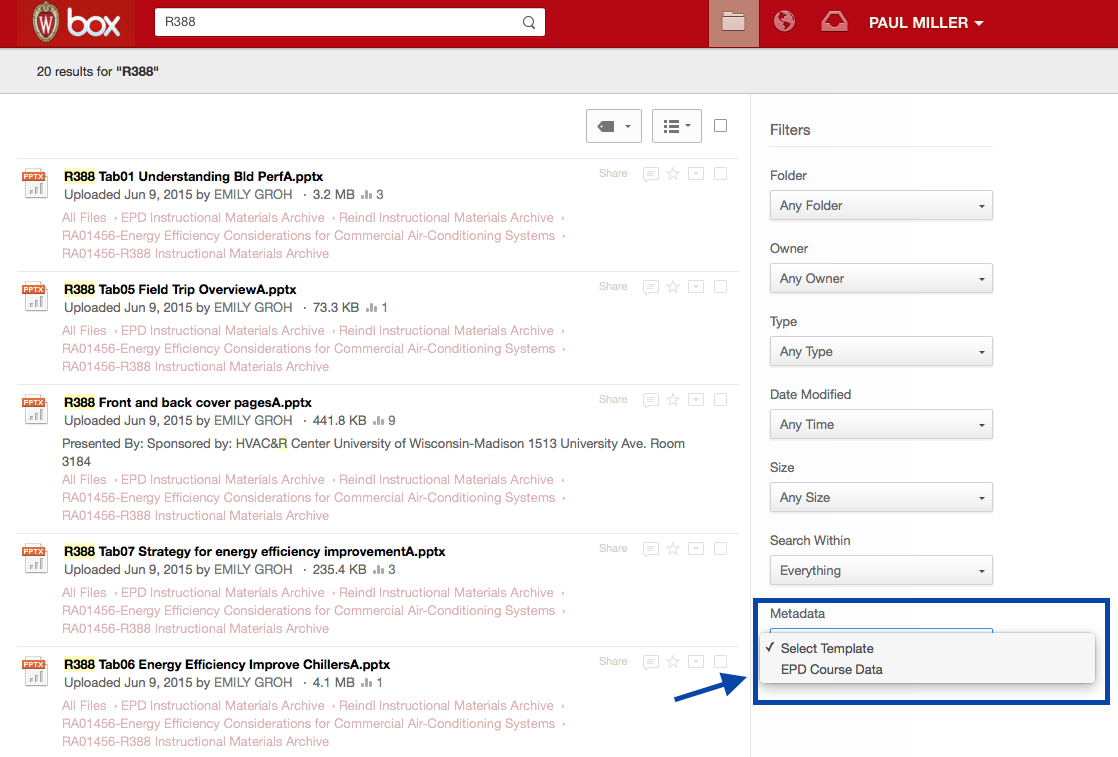
Task: Open PPTX icon for R388 Front and back cover
Action: 35,409
